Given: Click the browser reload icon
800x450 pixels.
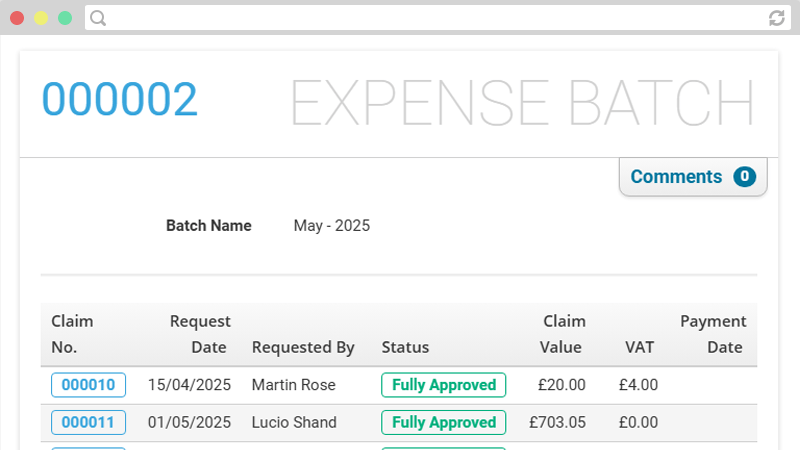Looking at the screenshot, I should tap(777, 18).
